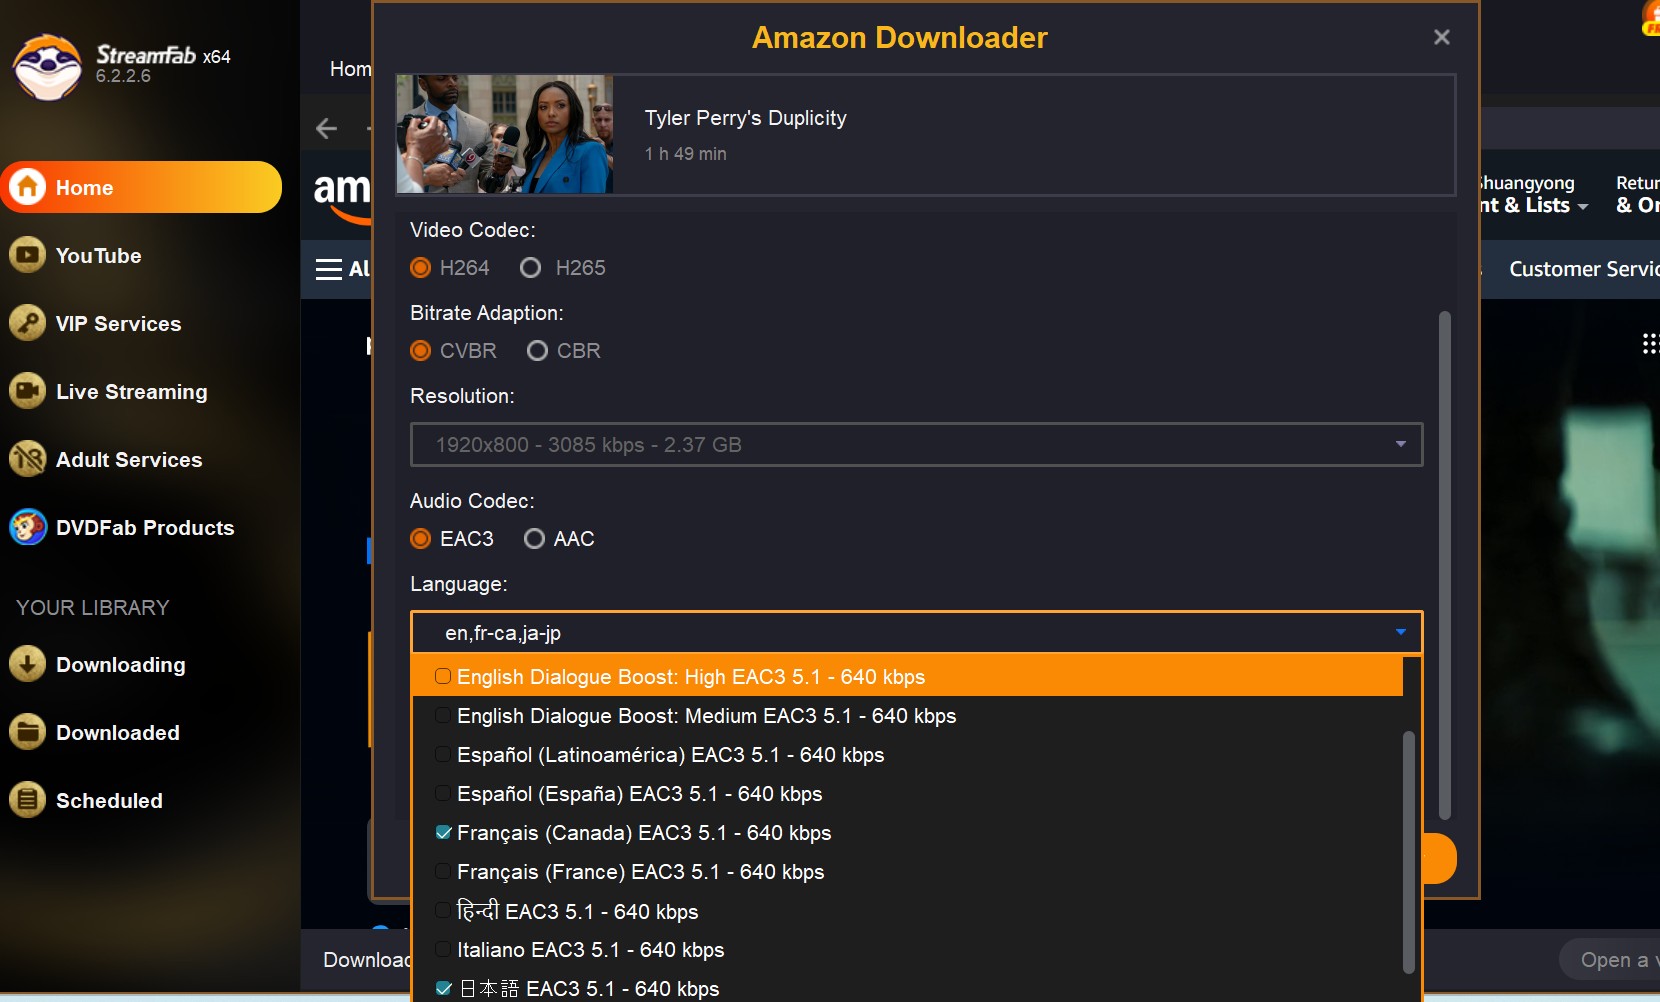1660x1002 pixels.
Task: Select H265 video codec
Action: pyautogui.click(x=563, y=268)
